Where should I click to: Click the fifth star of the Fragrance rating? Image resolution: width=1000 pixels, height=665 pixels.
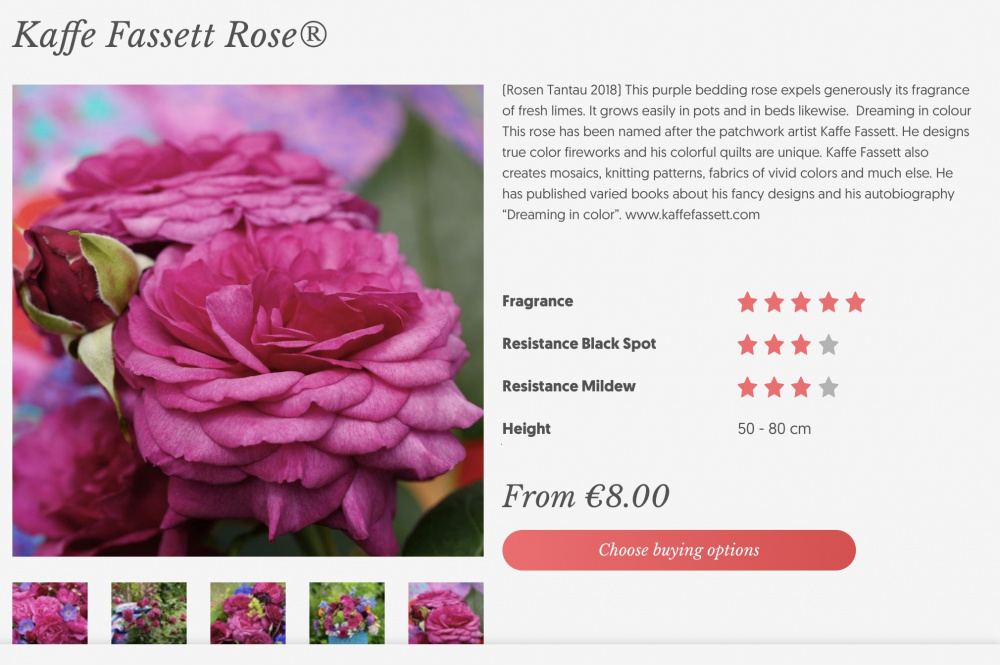(855, 302)
